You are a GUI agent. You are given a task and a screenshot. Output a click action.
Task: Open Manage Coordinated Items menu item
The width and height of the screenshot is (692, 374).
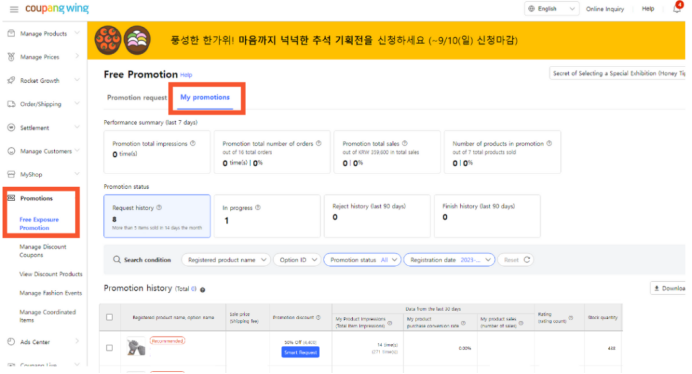48,316
